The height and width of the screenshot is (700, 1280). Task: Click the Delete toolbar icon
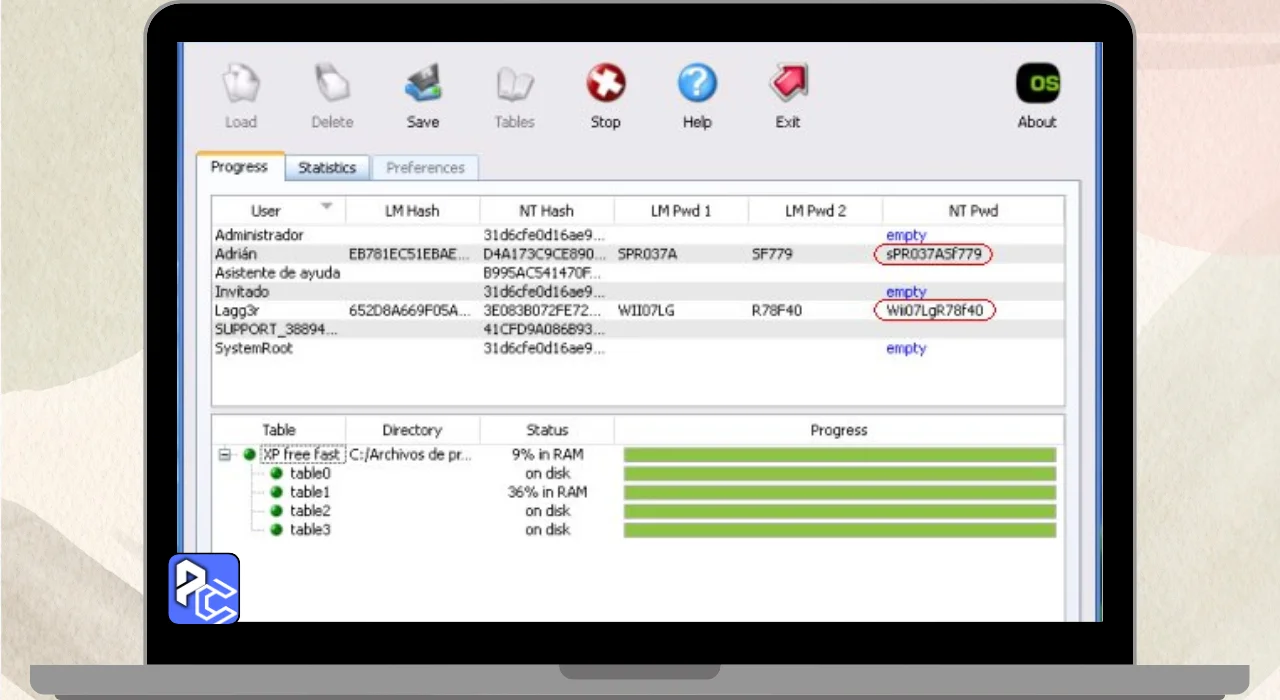(x=331, y=85)
